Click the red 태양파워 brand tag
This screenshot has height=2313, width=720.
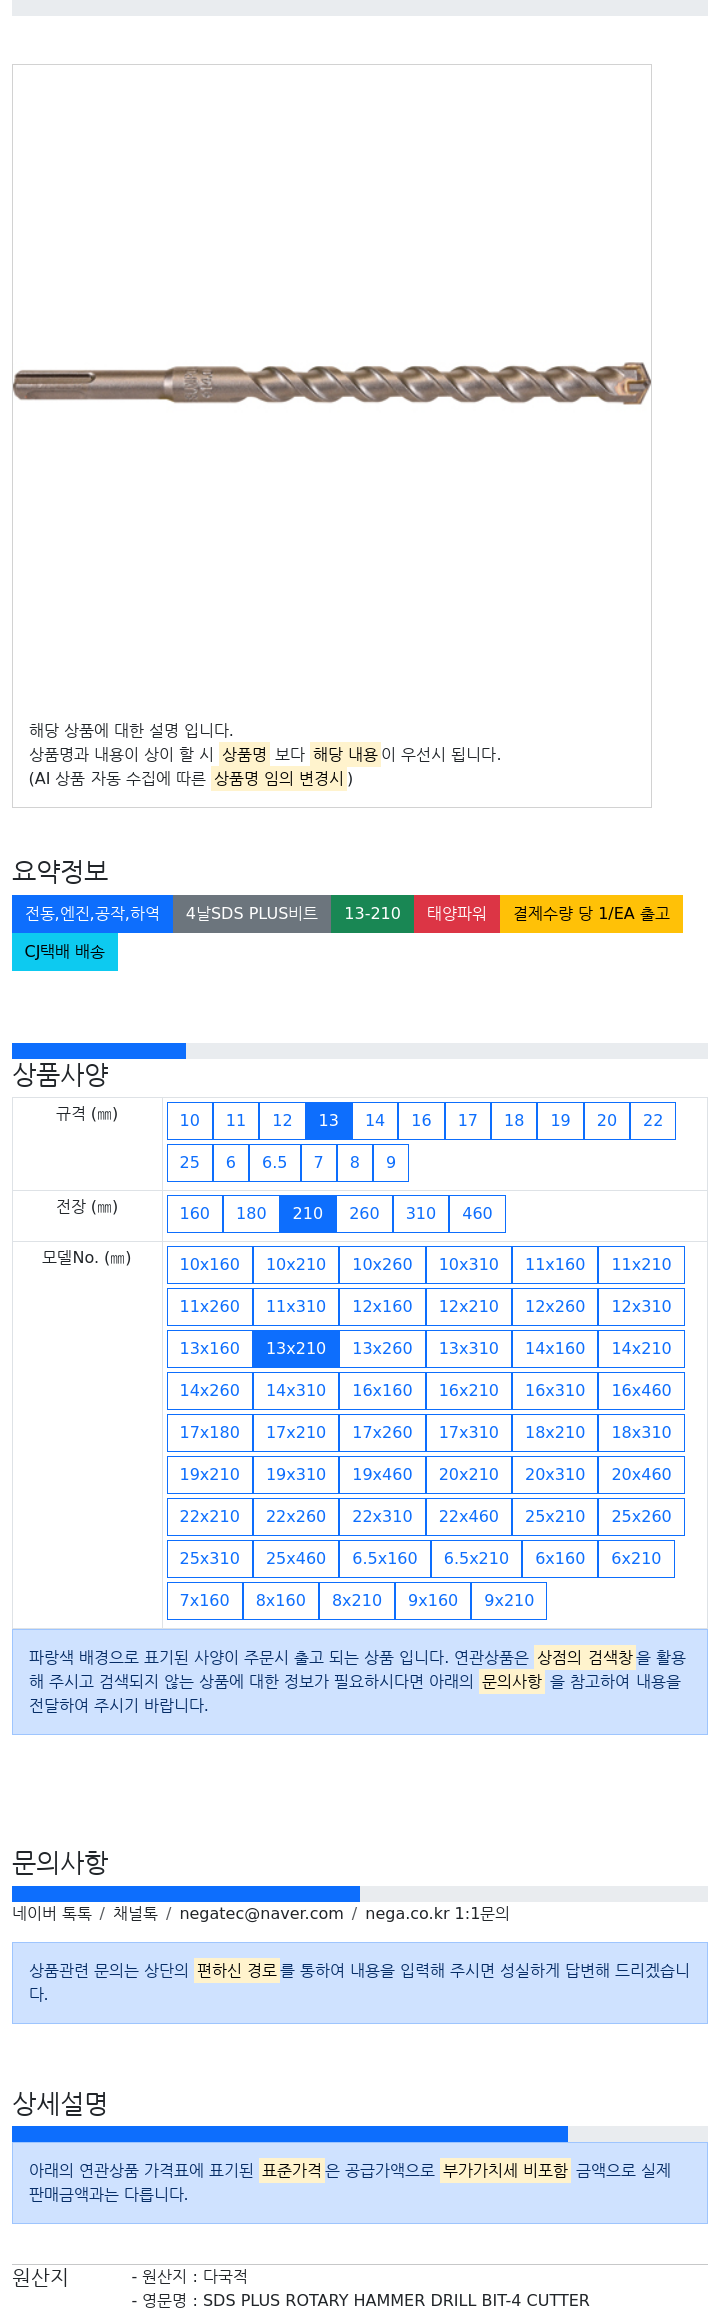coord(457,914)
